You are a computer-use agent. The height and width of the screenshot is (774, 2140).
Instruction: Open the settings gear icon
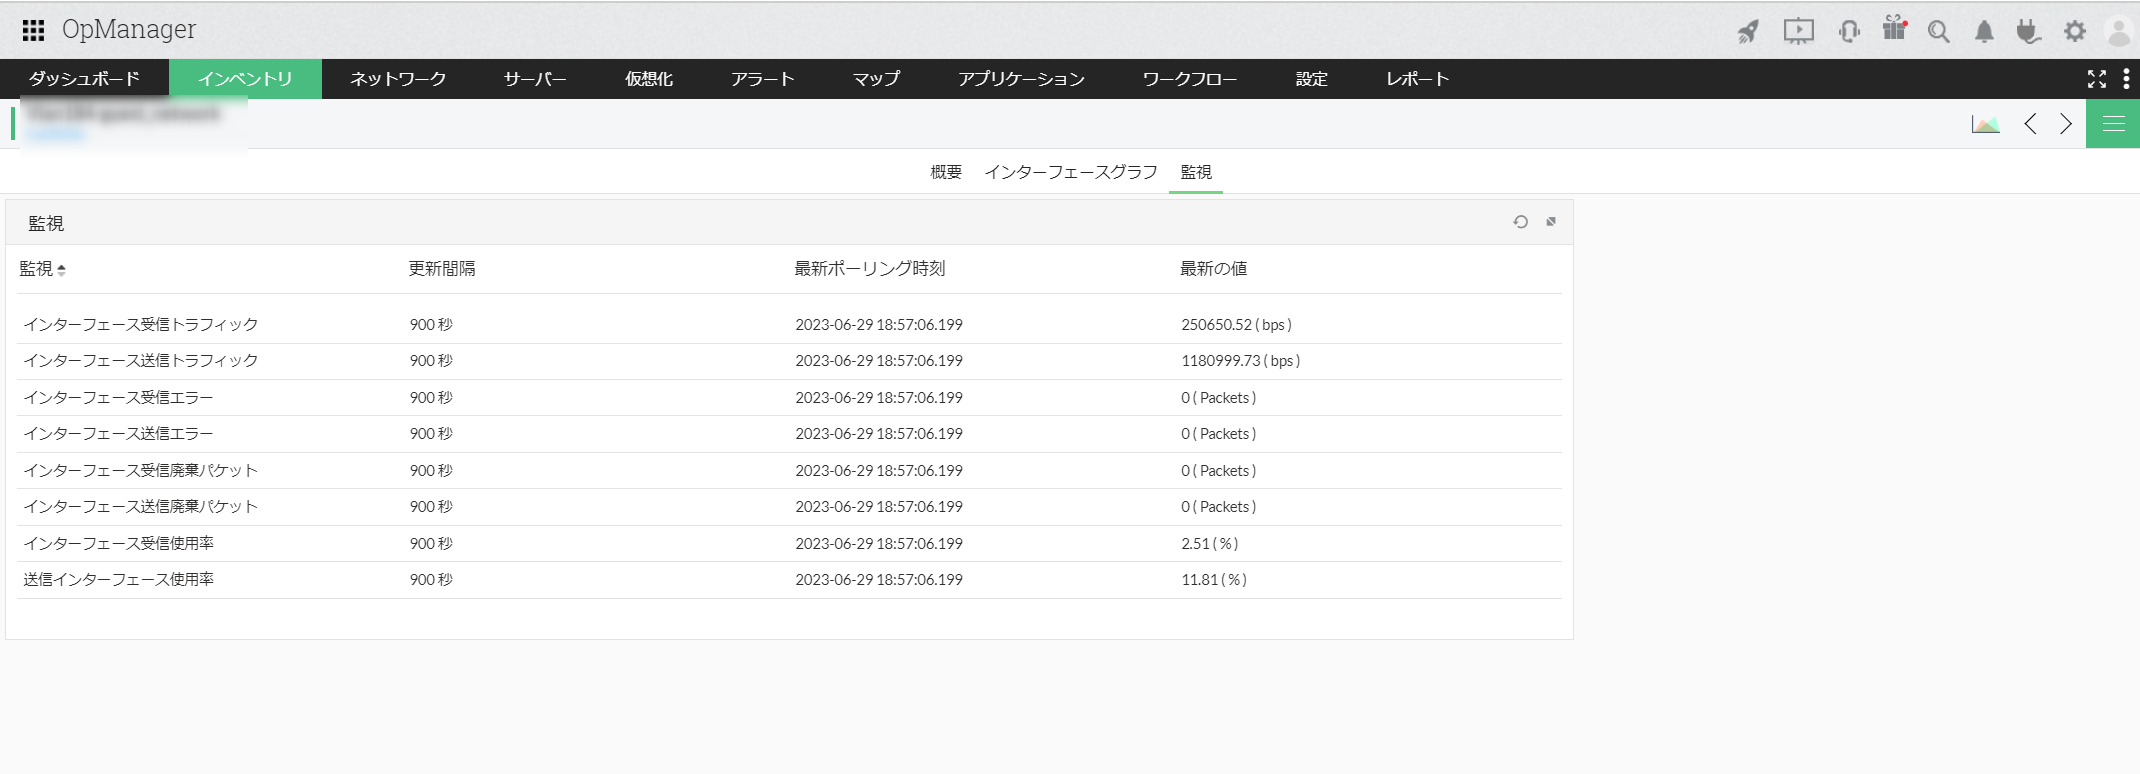point(2075,32)
